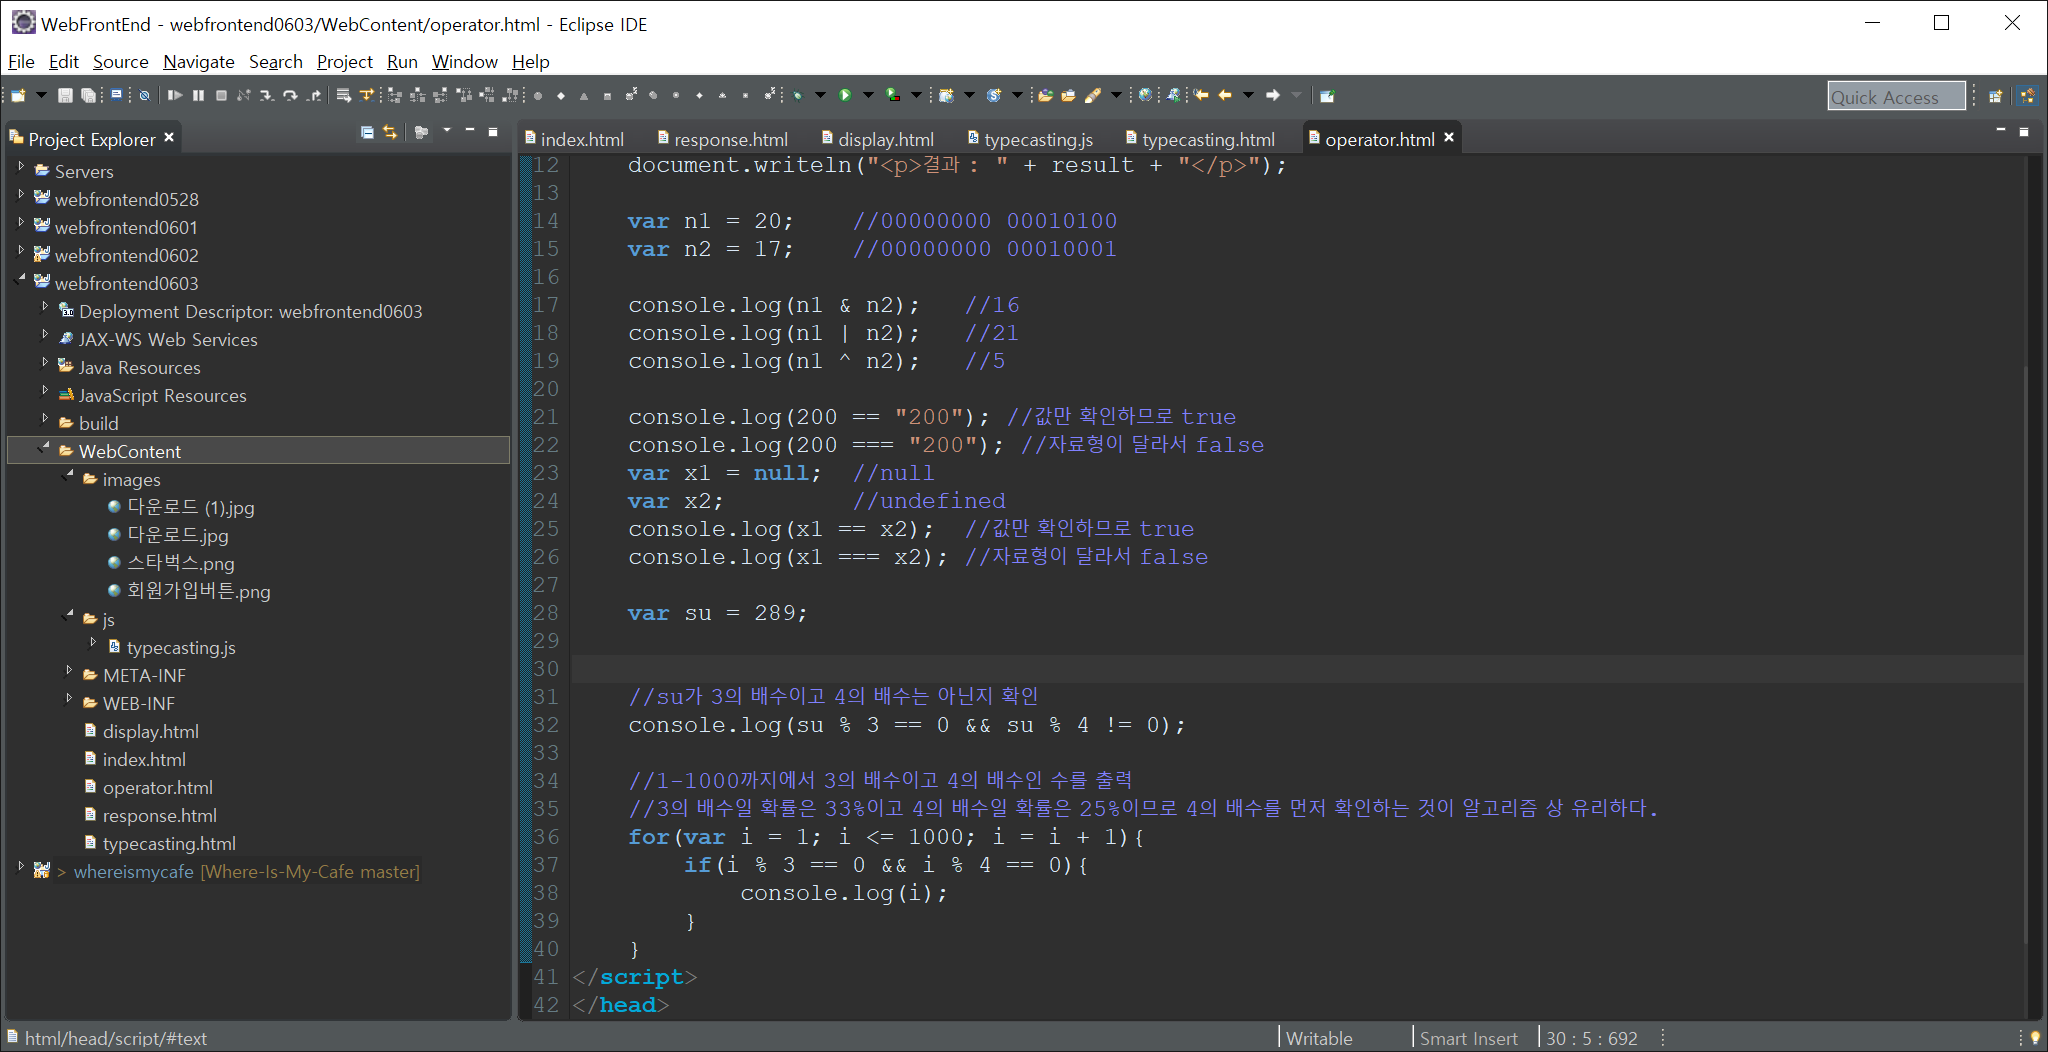Open the Window menu
This screenshot has height=1052, width=2048.
coord(464,62)
